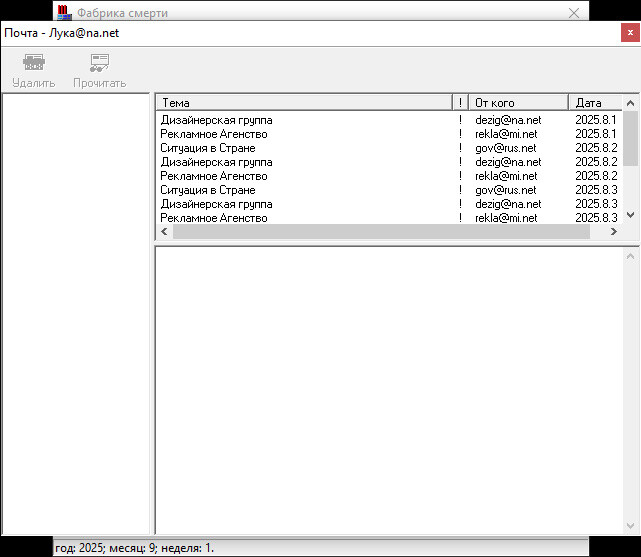Select the Ситуация в Стране message dated 2025.8.3
The image size is (641, 557).
[388, 190]
